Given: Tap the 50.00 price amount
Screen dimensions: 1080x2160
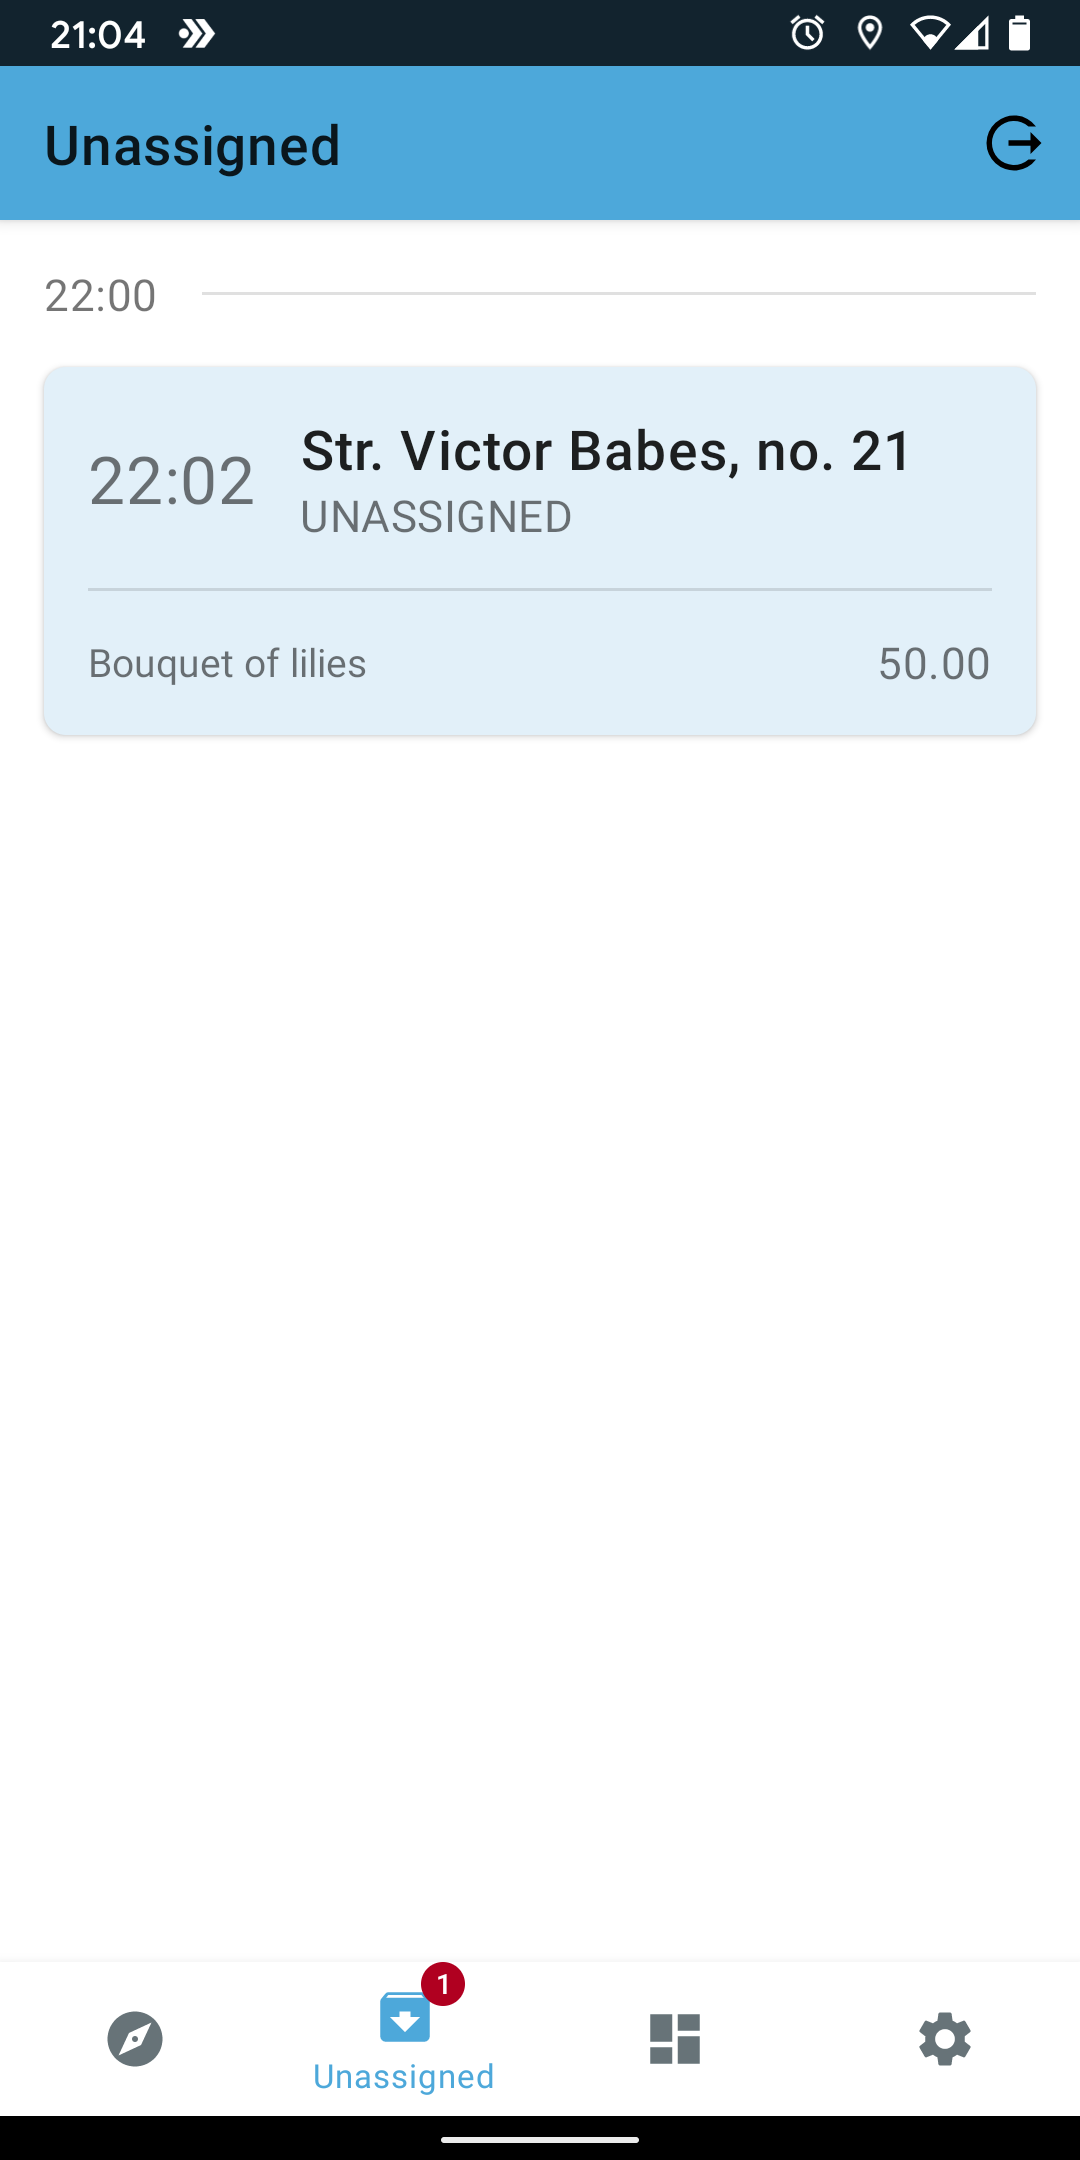Looking at the screenshot, I should pos(934,664).
